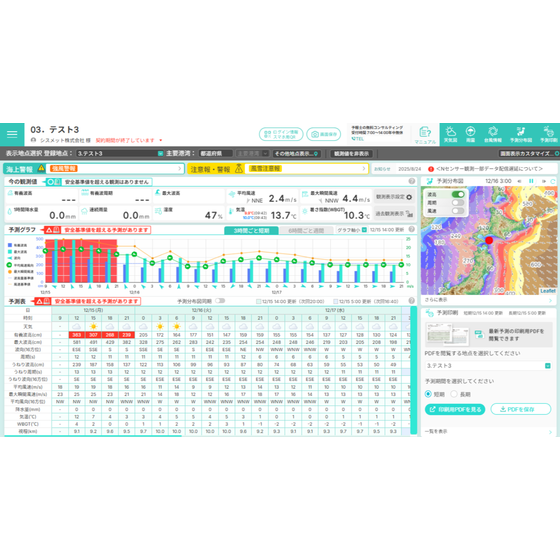Click the 過去観測表示 chart icon button
Viewport: 560px width, 560px height.
[x=394, y=214]
